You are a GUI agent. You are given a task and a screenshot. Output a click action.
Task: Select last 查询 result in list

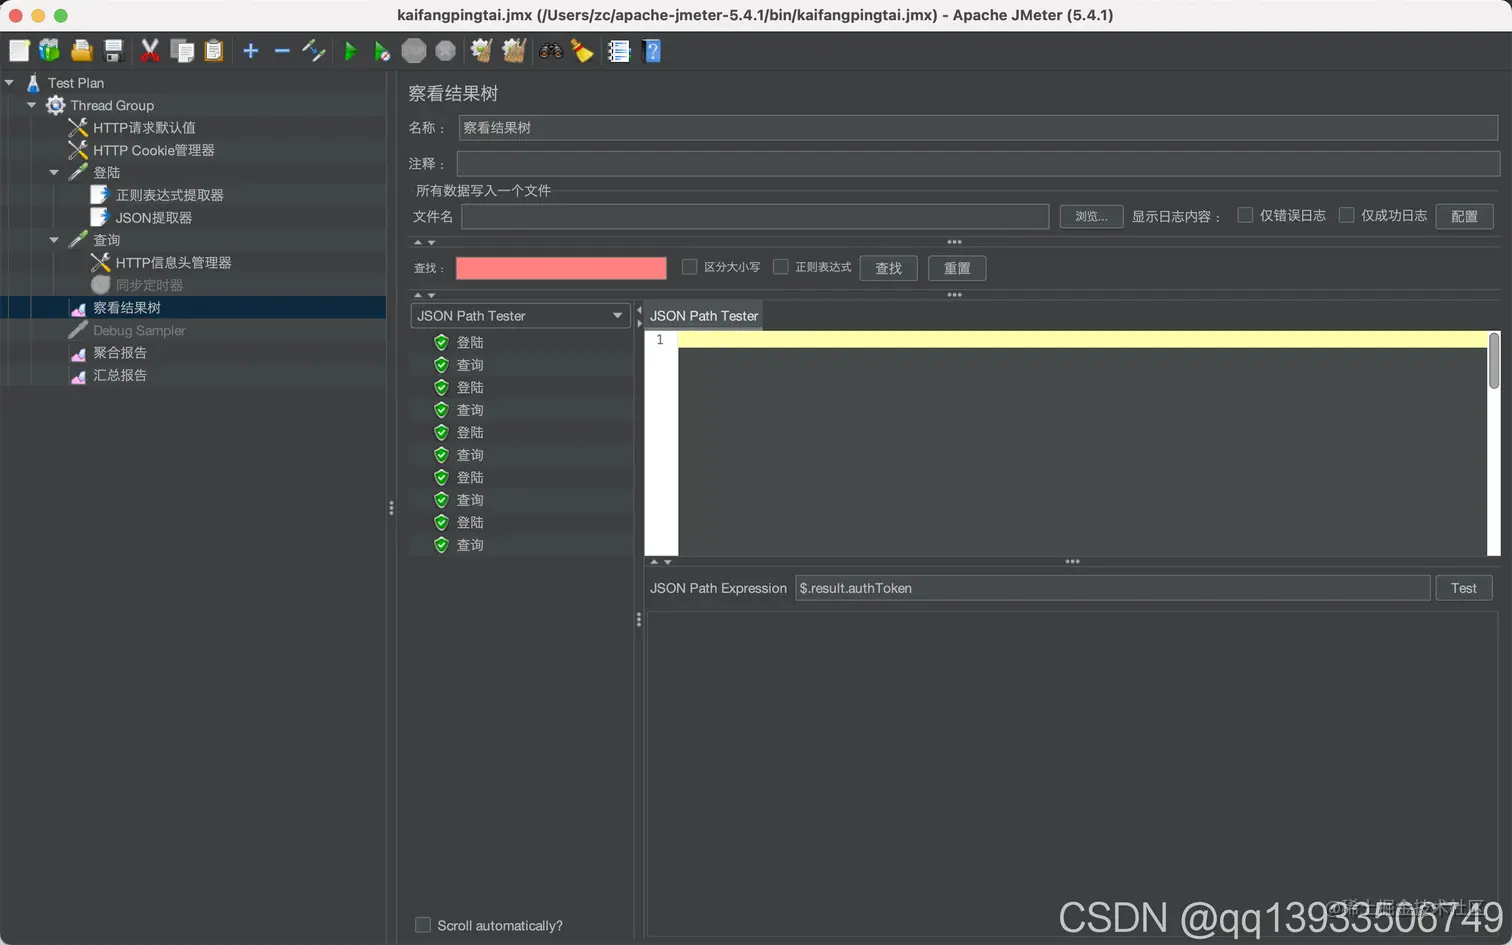pyautogui.click(x=470, y=545)
